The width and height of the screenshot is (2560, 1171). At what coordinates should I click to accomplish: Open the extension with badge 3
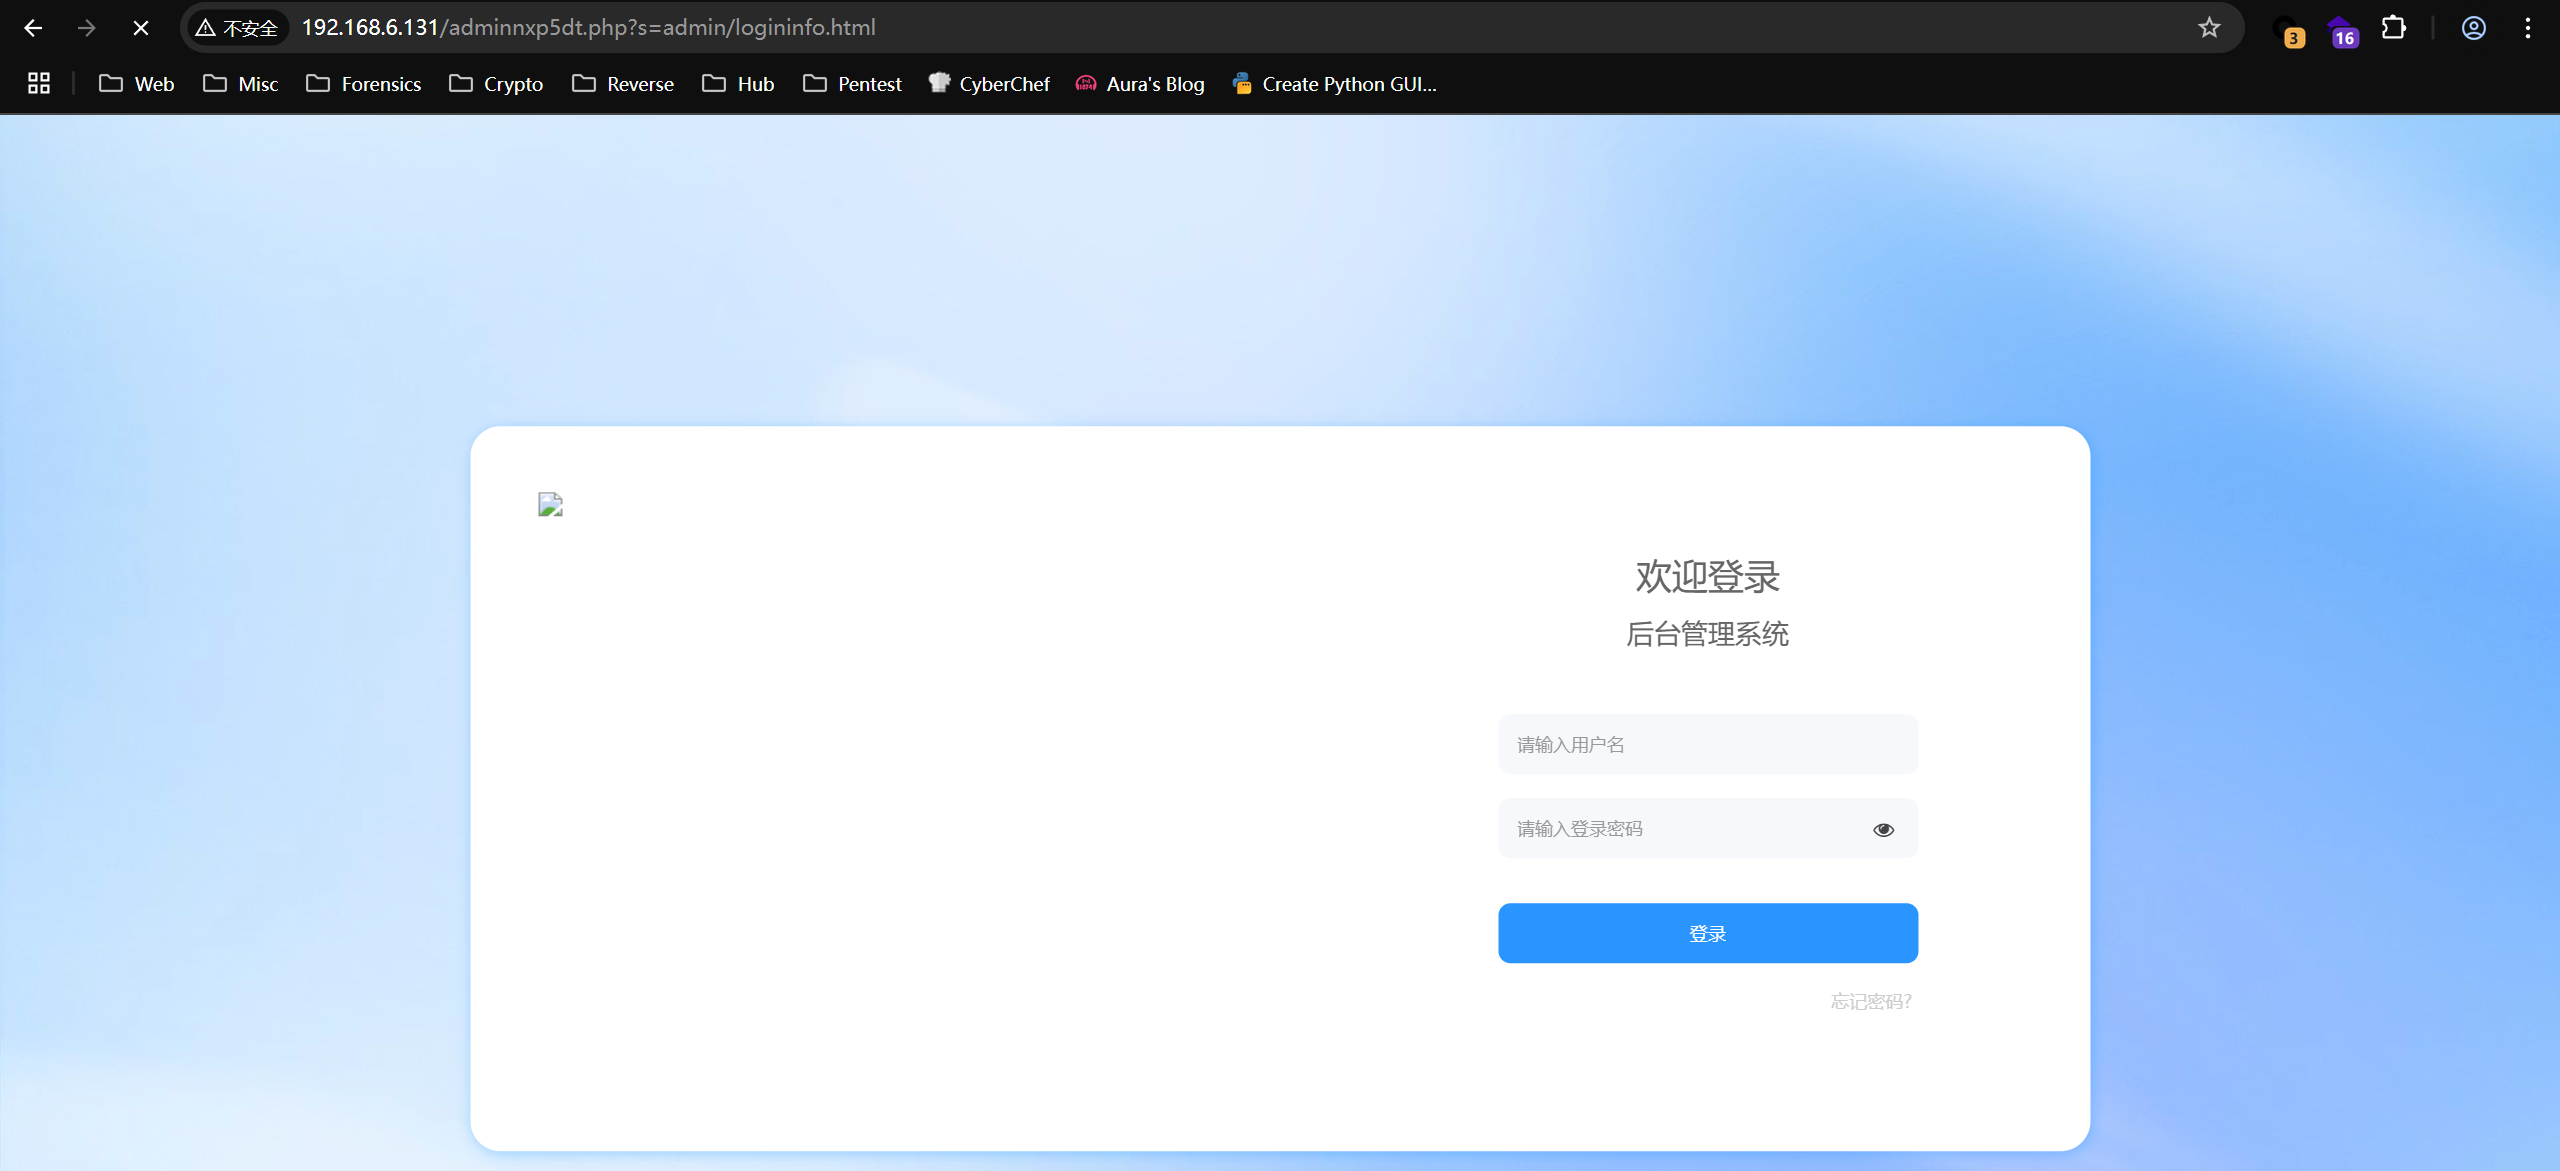[x=2288, y=30]
